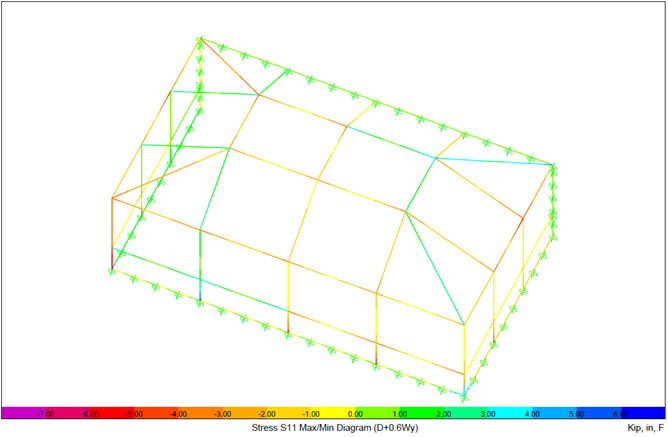Click the orange-red swatch between -5.00 and -4.00
The image size is (668, 437).
[x=156, y=413]
